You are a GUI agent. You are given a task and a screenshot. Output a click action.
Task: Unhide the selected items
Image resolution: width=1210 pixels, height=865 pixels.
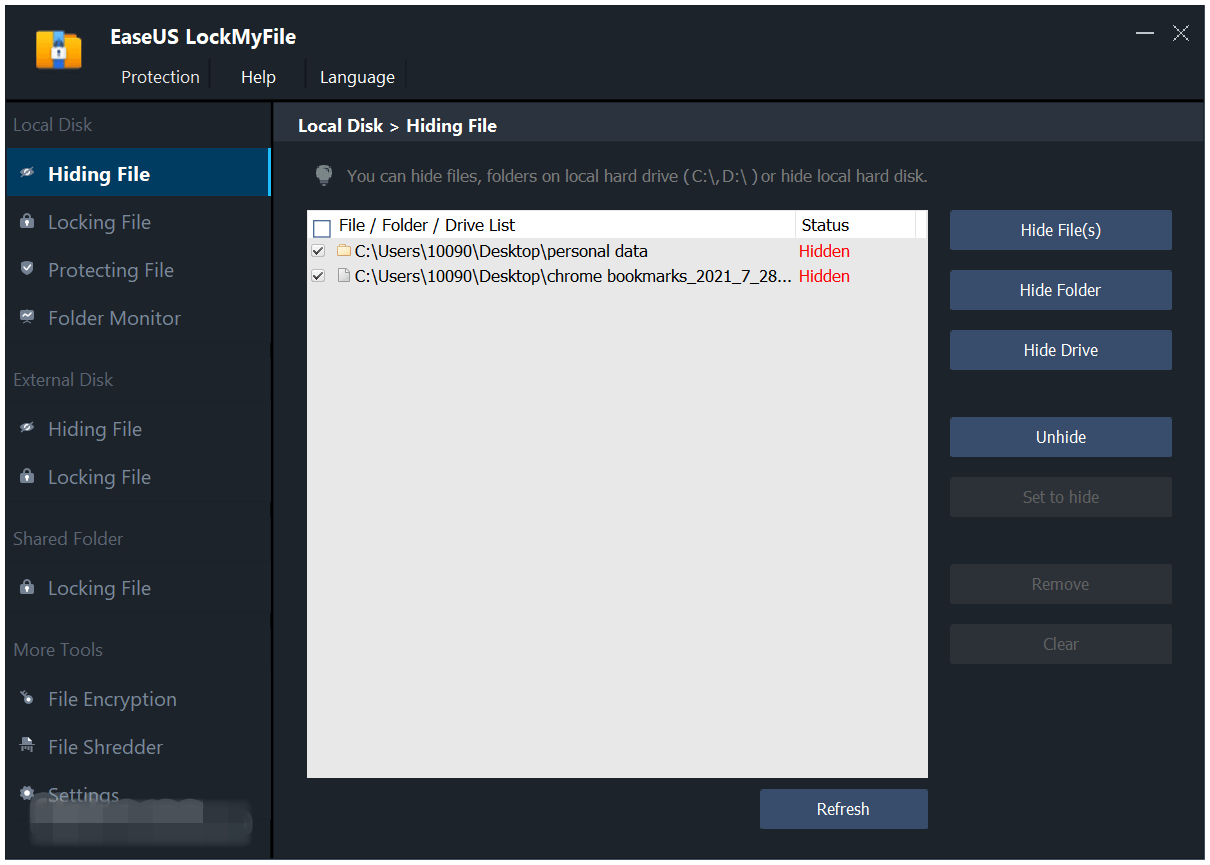(x=1060, y=437)
